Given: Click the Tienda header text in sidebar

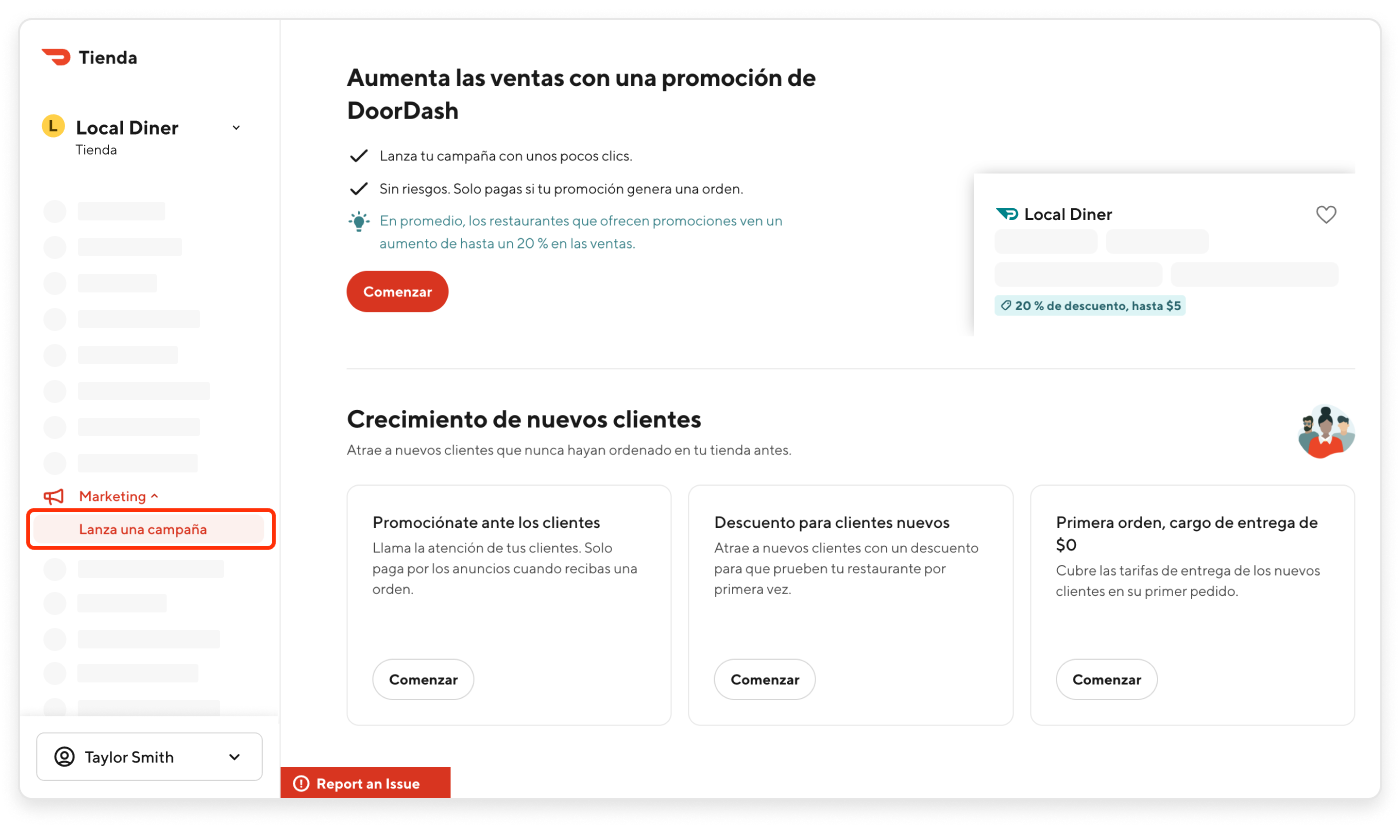Looking at the screenshot, I should click(108, 57).
